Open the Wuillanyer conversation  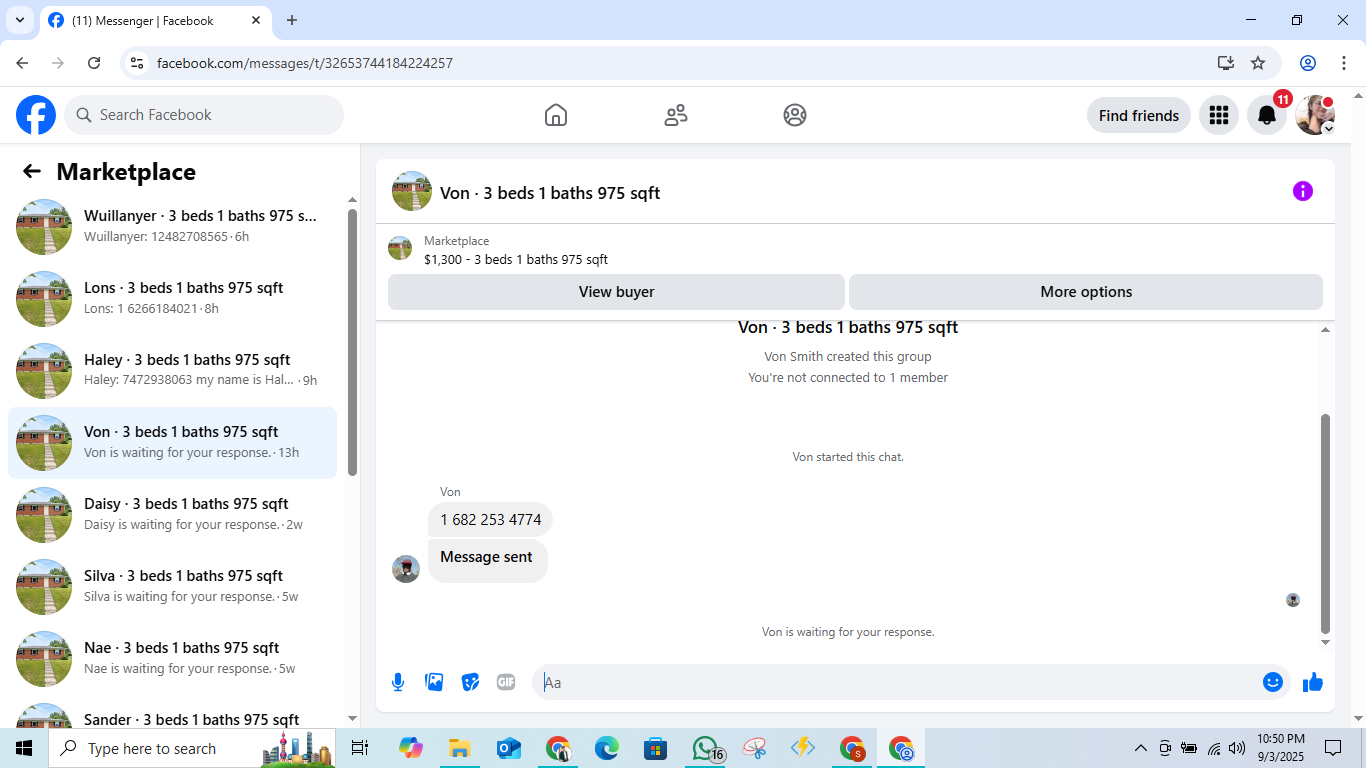pyautogui.click(x=172, y=227)
